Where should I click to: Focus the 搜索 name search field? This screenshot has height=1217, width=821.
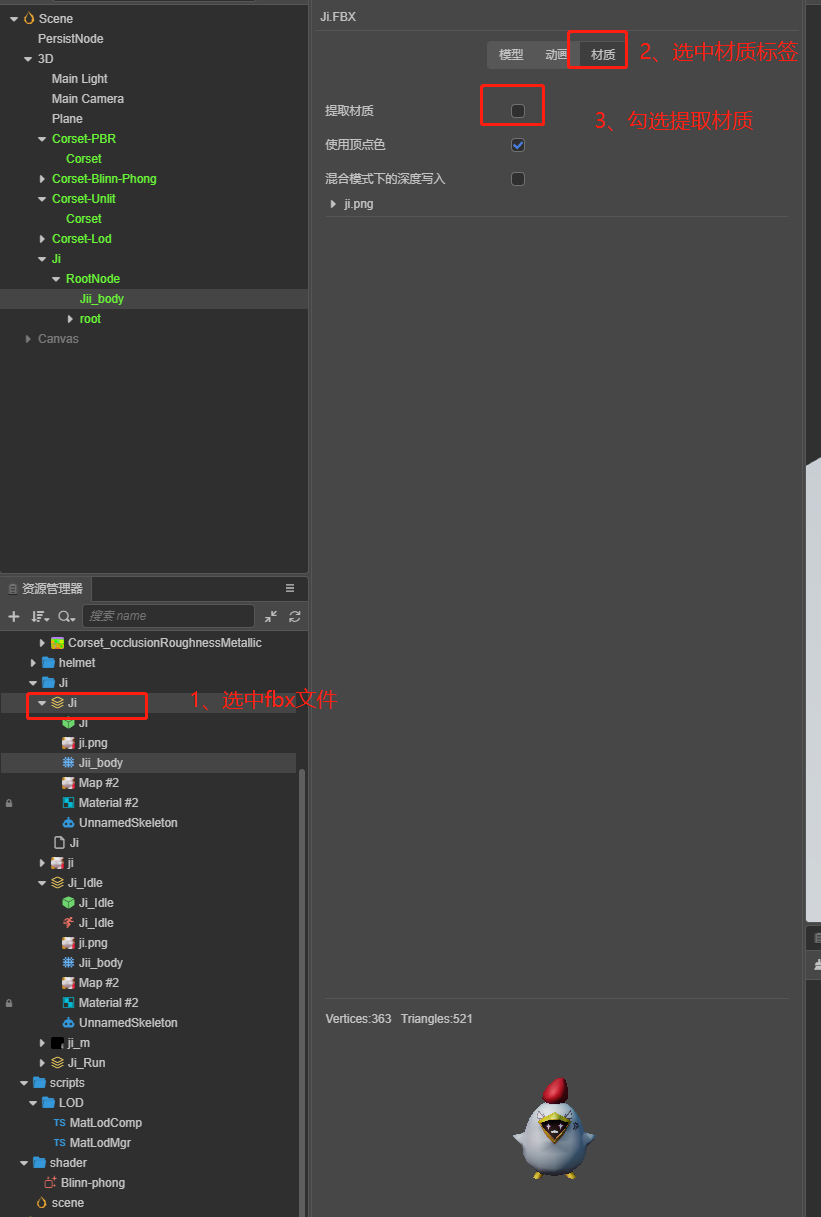[x=168, y=616]
